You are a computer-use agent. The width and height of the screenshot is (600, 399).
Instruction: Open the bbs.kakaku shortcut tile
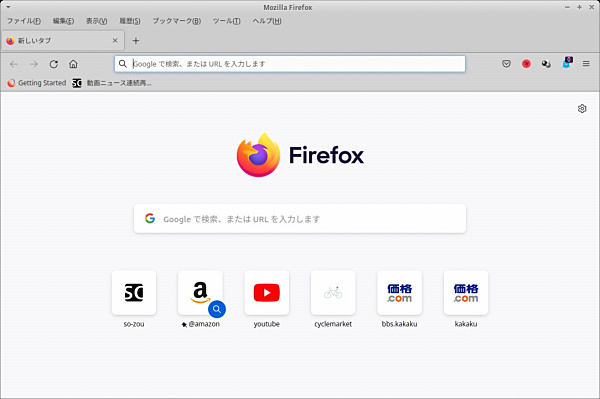click(399, 293)
